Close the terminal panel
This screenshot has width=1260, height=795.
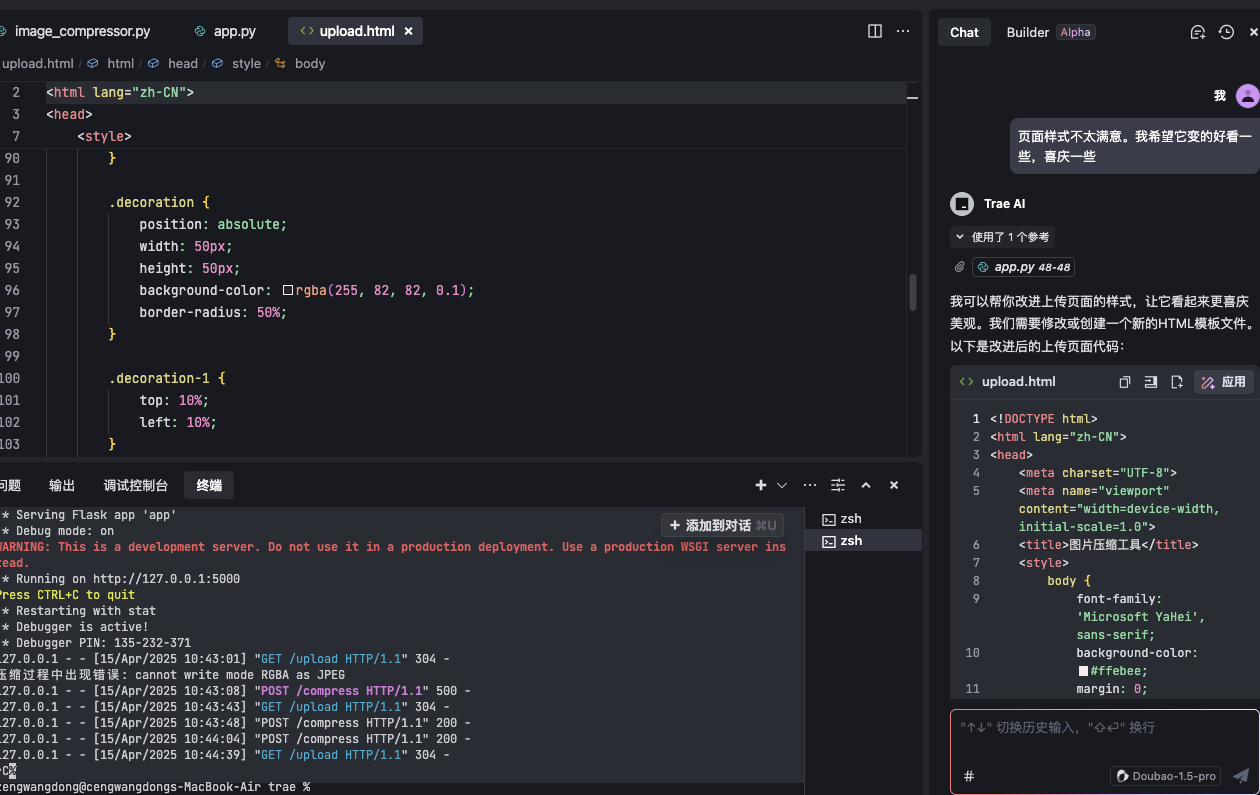(894, 485)
